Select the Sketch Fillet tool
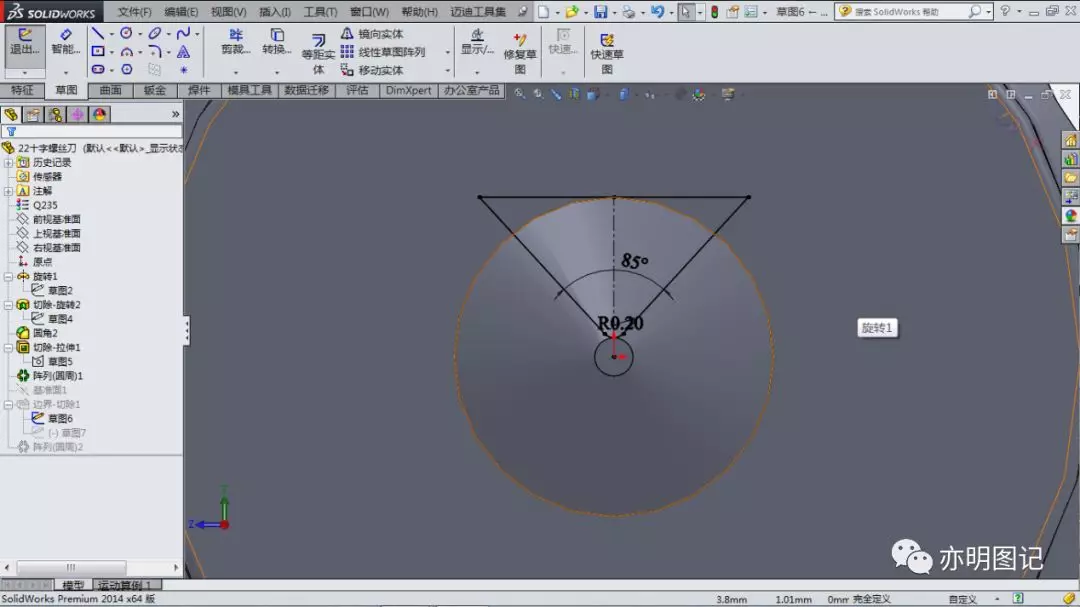Viewport: 1080px width, 607px height. point(154,51)
